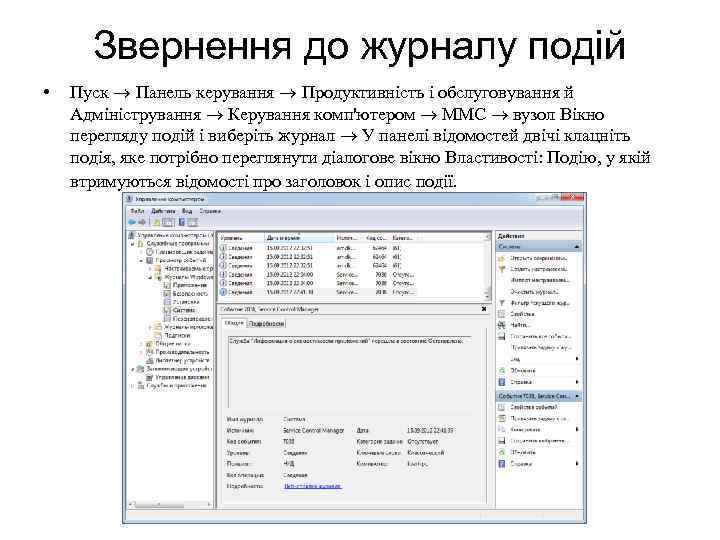Viewport: 720px width, 540px height.
Task: Click Привязать задачу к журналу action
Action: pos(540,348)
